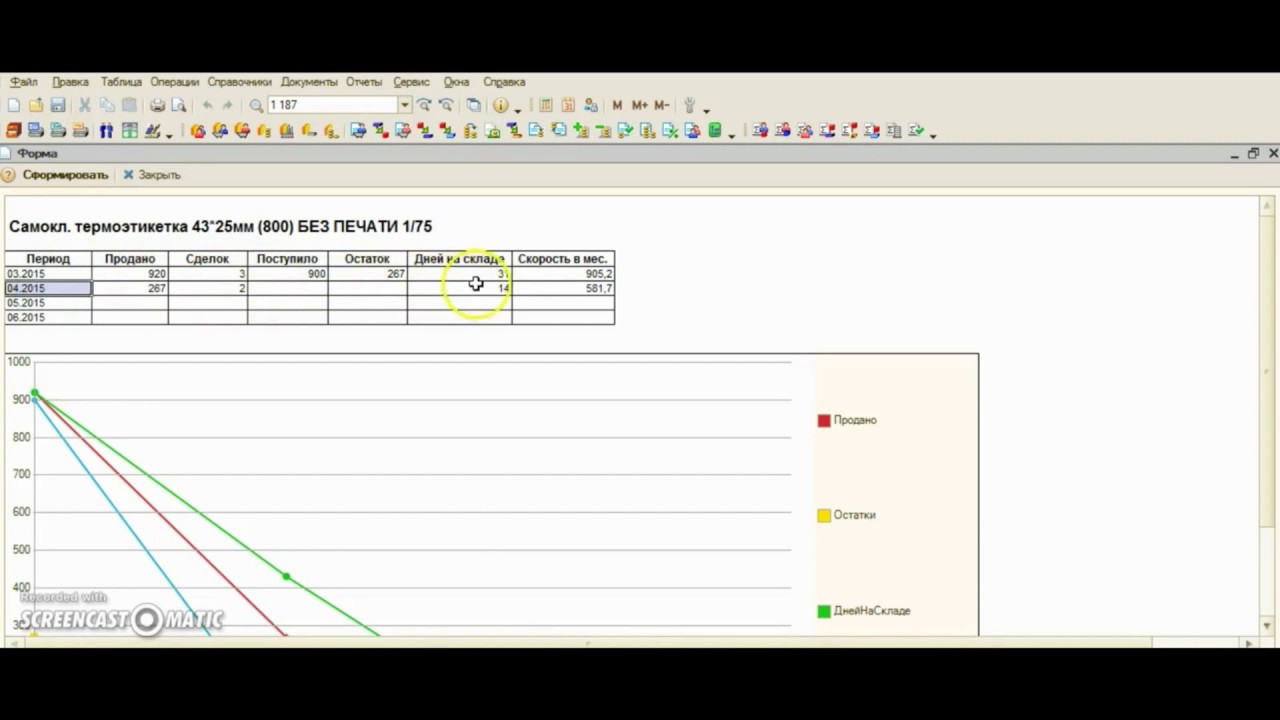
Task: Click the M+ memory add button
Action: (640, 105)
